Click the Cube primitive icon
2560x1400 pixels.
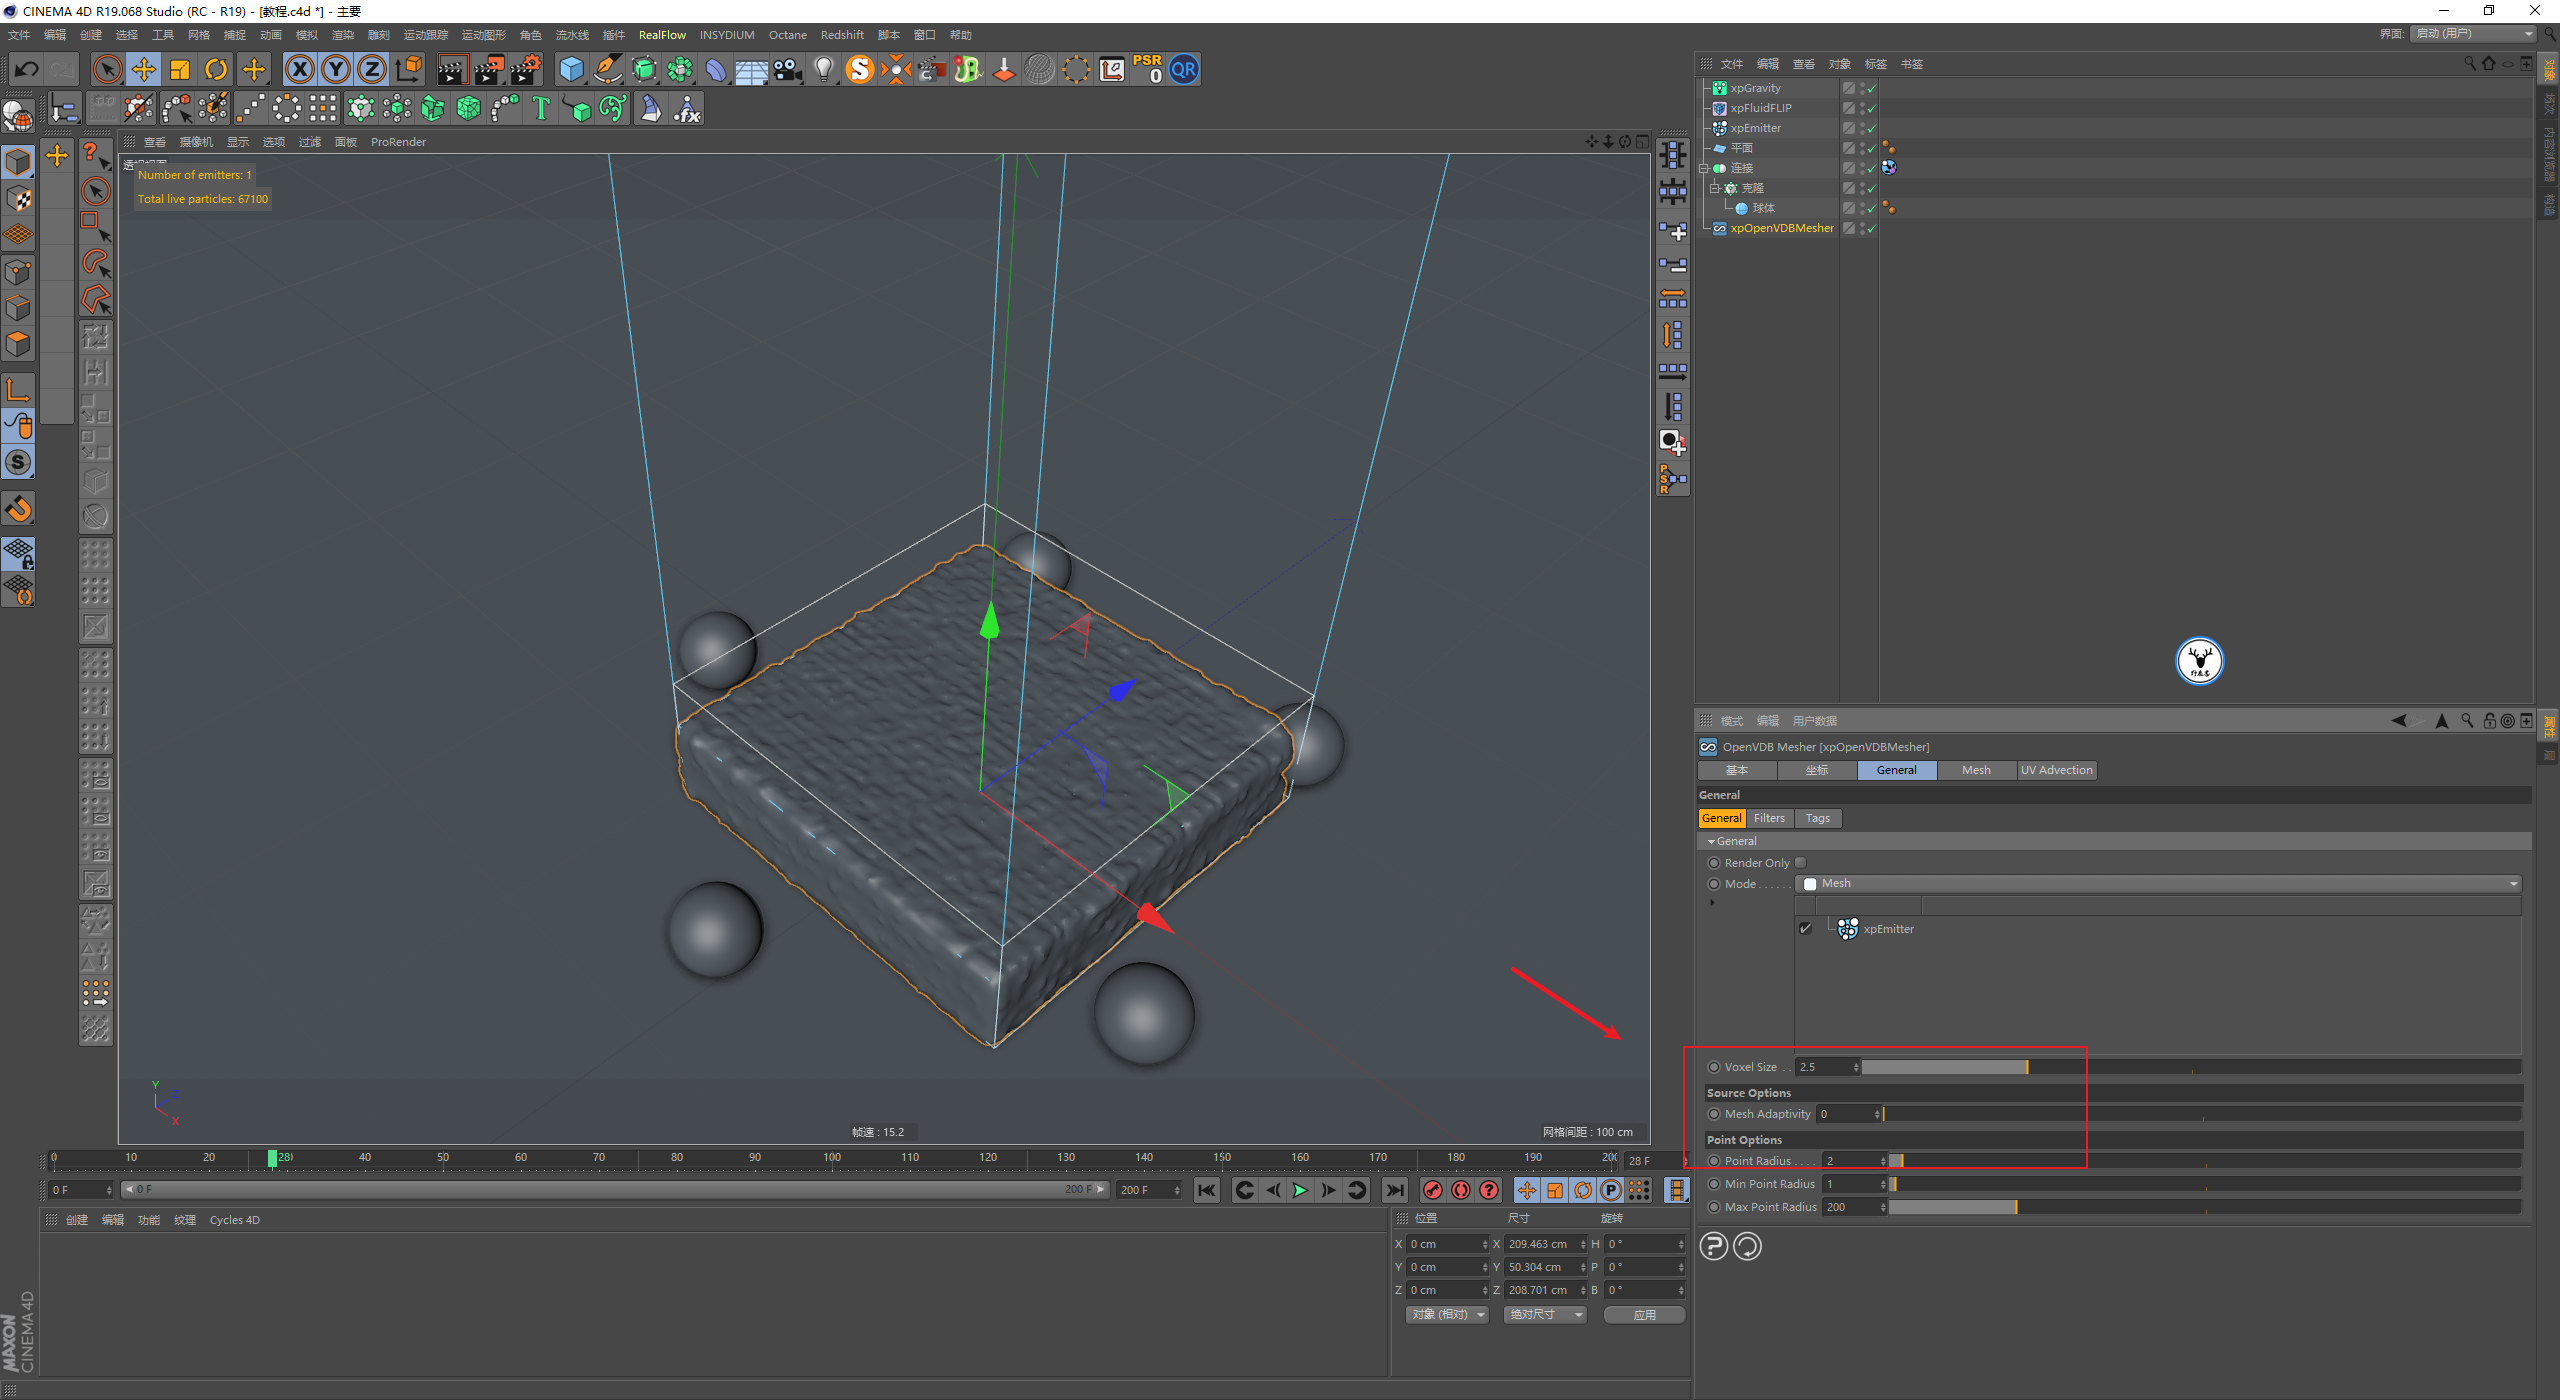coord(571,69)
